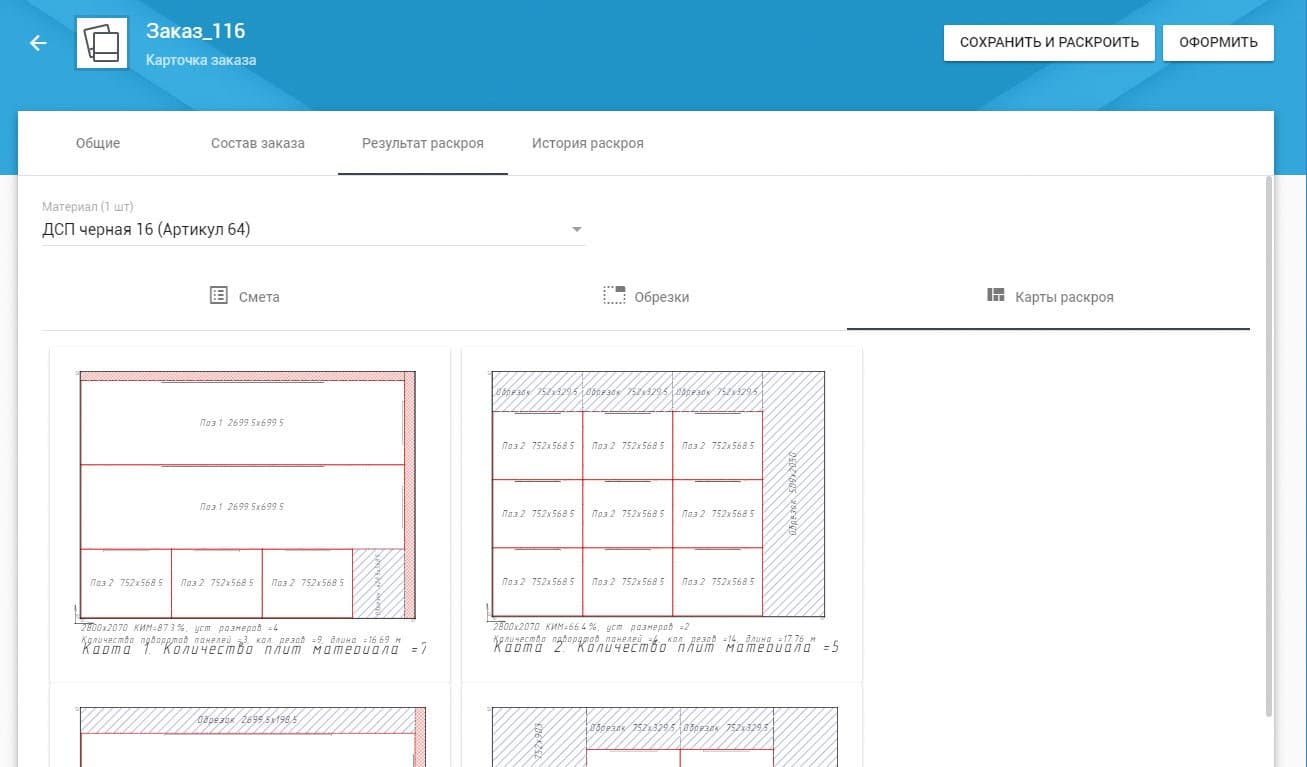Open the Обрезки sub-tab
The width and height of the screenshot is (1307, 767).
pos(646,297)
